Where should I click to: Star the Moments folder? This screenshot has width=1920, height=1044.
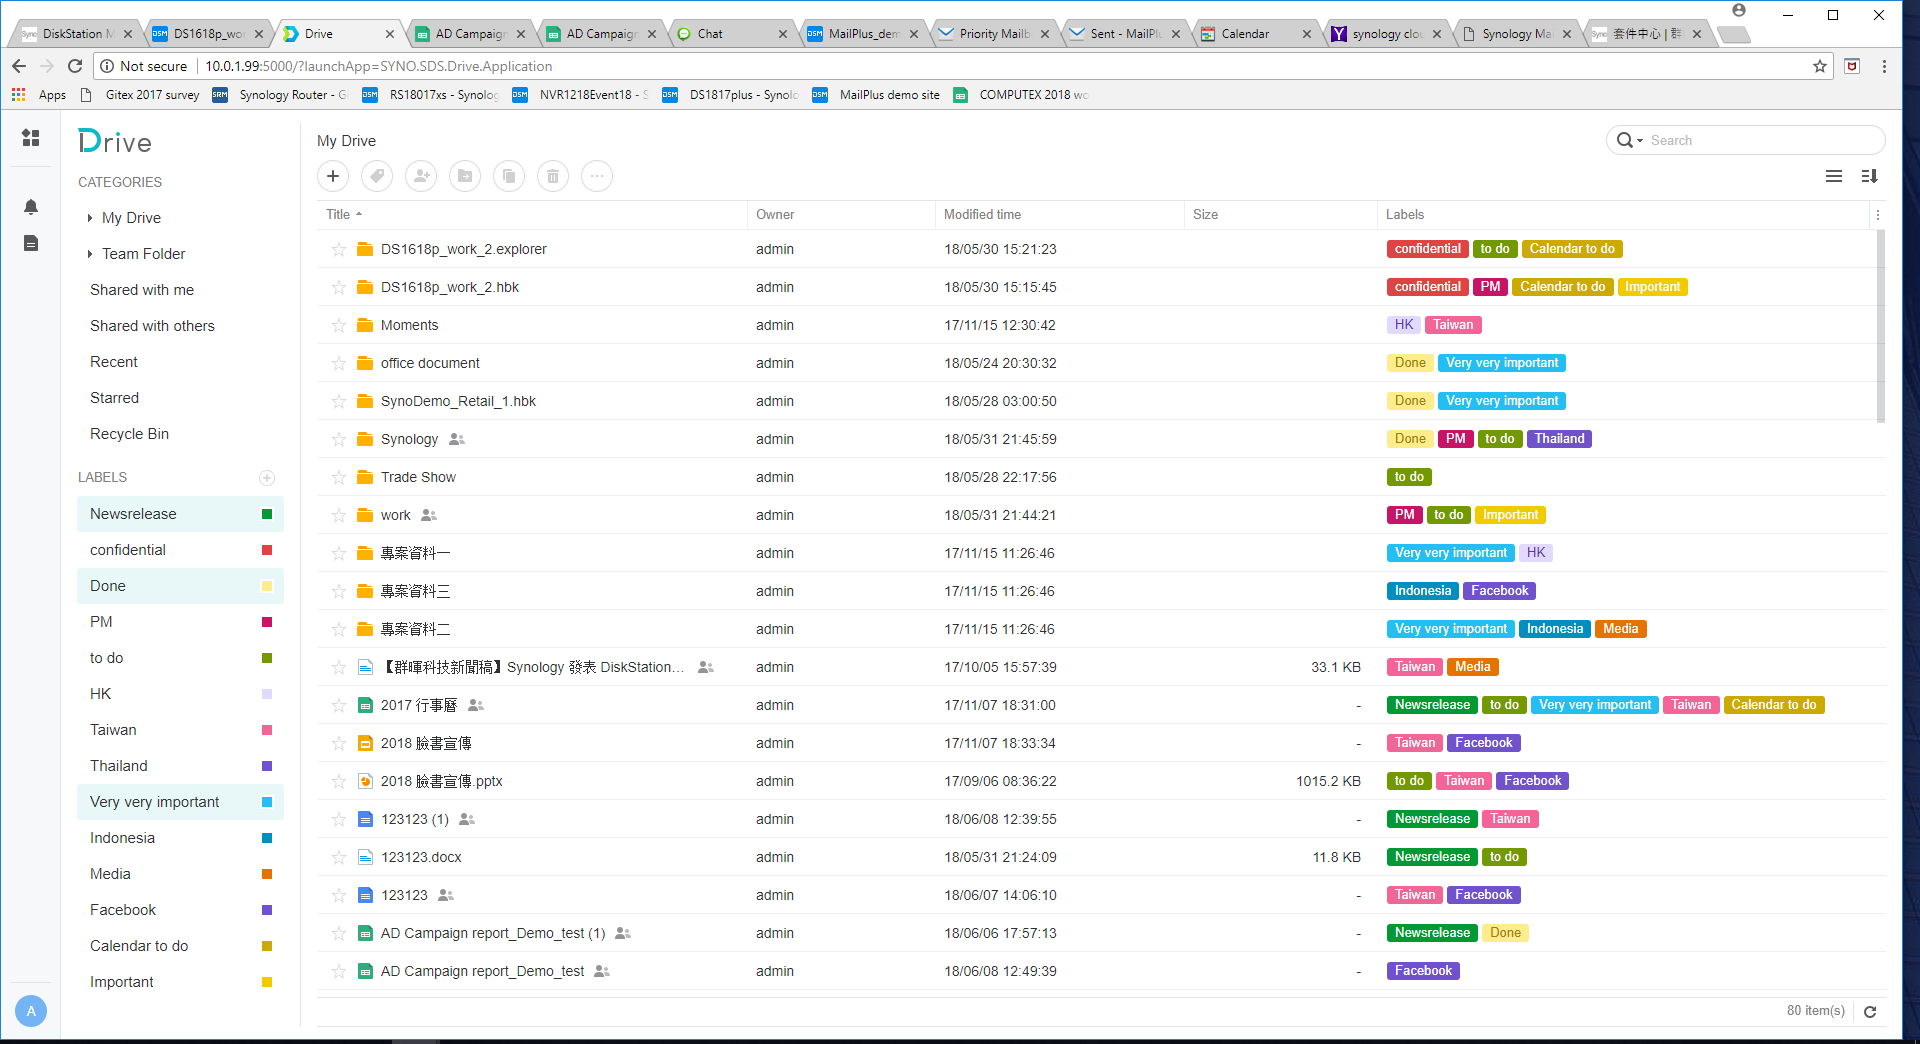point(339,326)
